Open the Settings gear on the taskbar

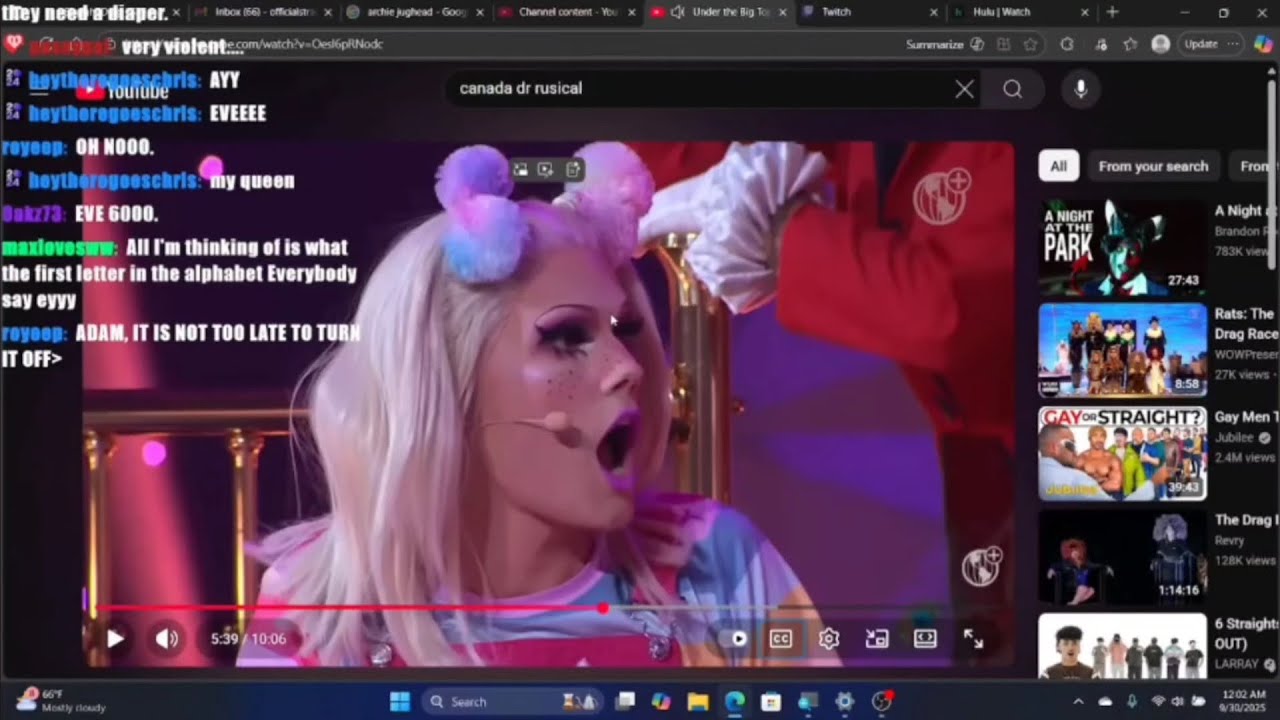tap(844, 701)
